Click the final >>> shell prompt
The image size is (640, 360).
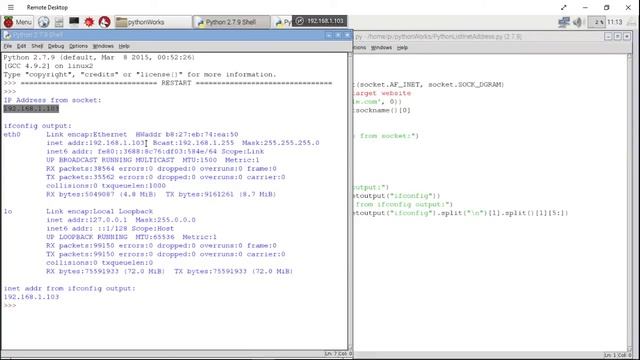[10, 305]
